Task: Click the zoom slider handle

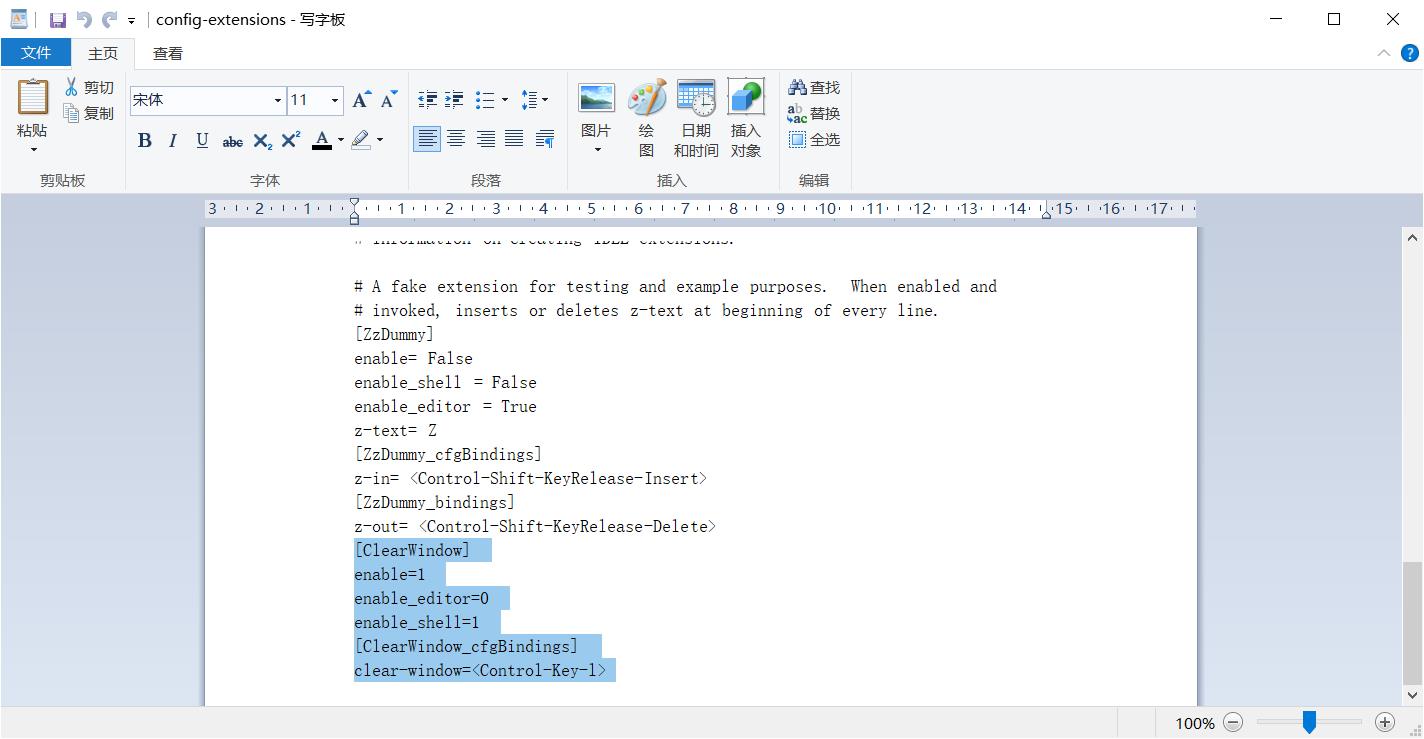Action: pos(1309,722)
